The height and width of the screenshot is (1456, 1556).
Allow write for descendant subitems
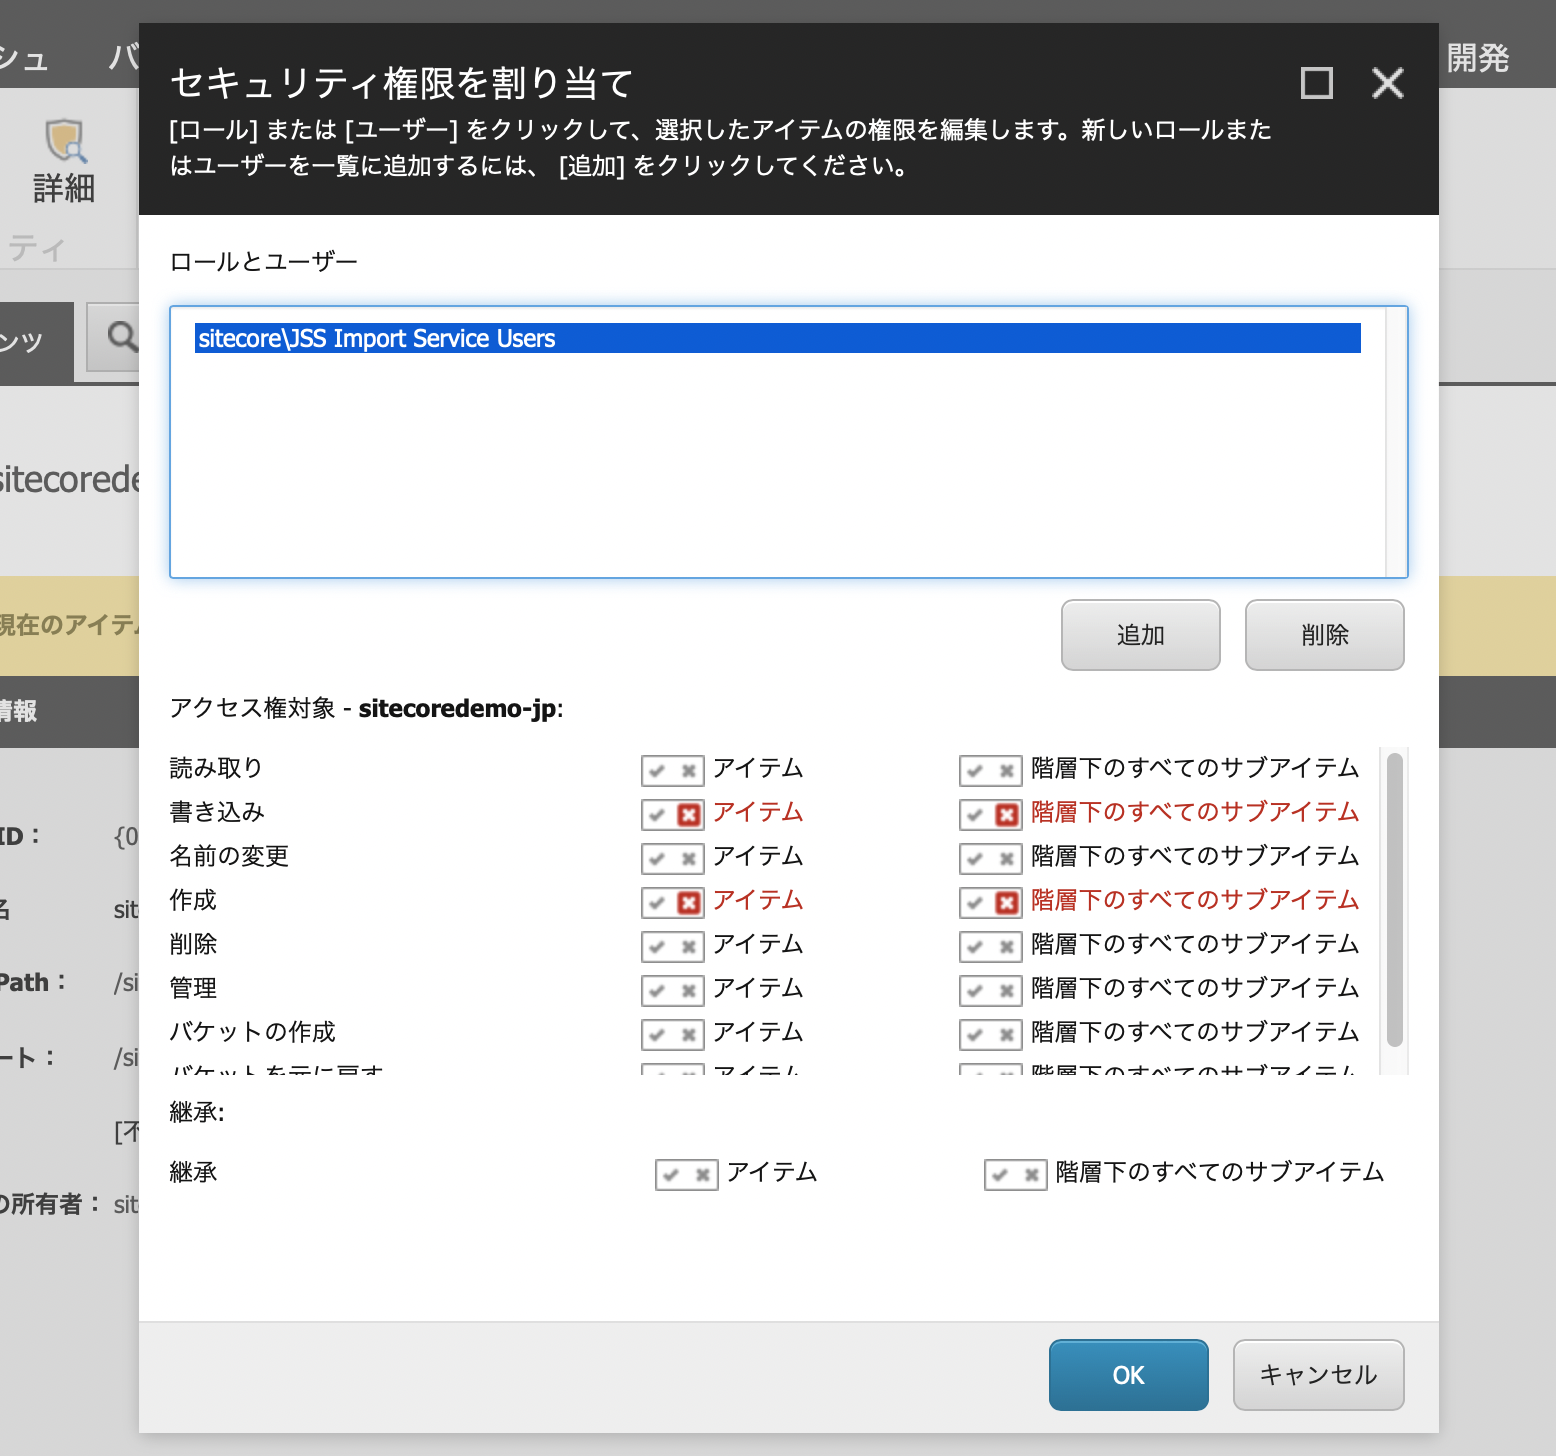click(x=975, y=815)
